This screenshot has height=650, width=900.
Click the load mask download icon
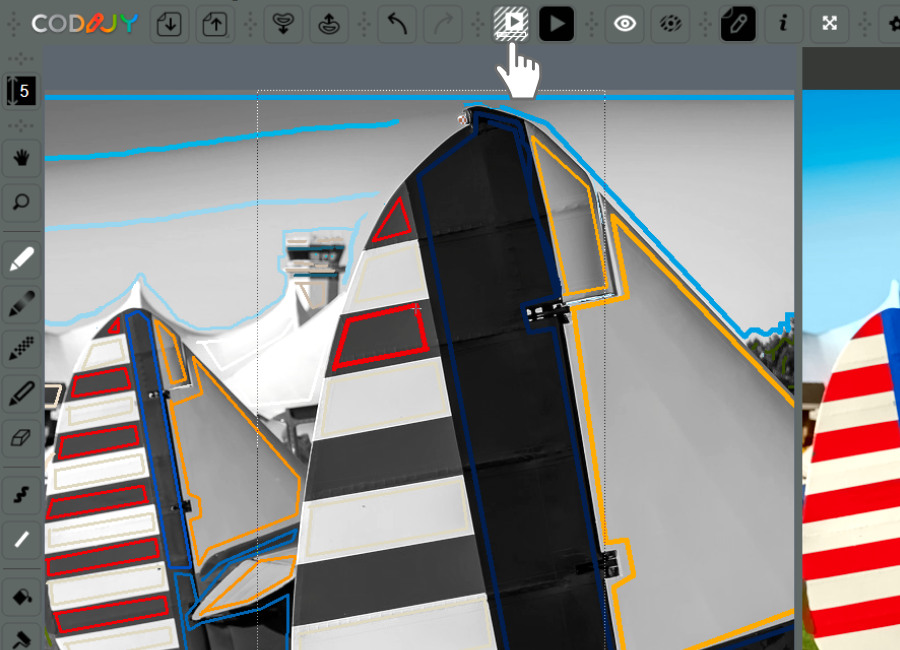pyautogui.click(x=283, y=24)
